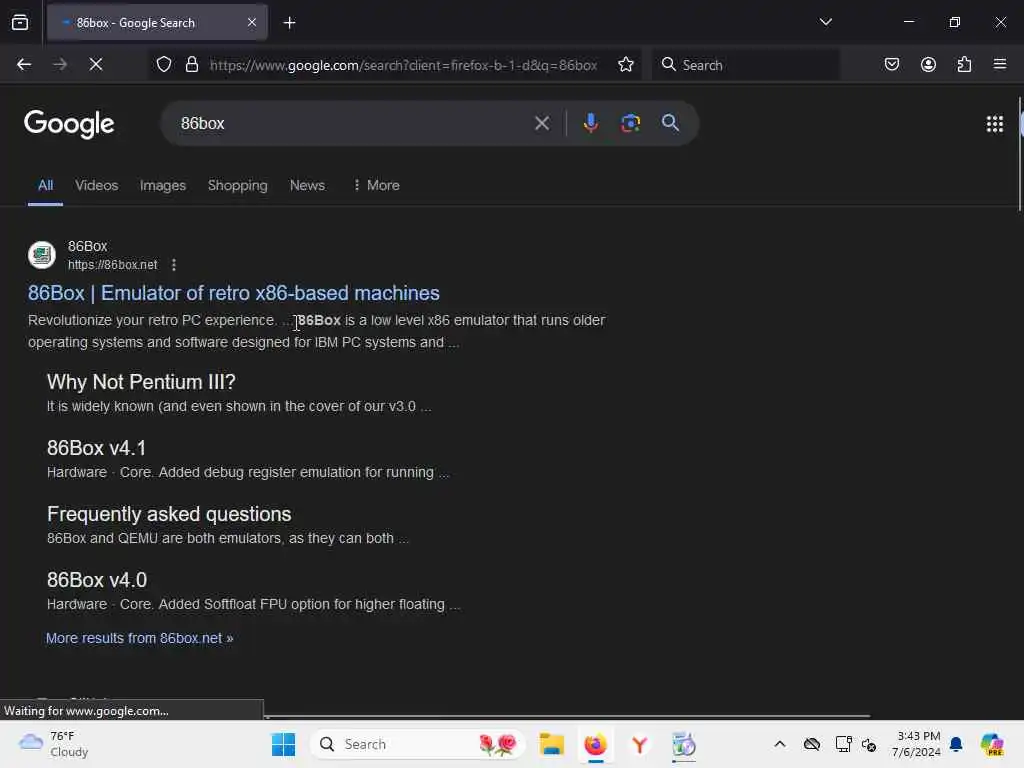Screen dimensions: 1024x768
Task: Open Google Lens image search
Action: tap(630, 123)
